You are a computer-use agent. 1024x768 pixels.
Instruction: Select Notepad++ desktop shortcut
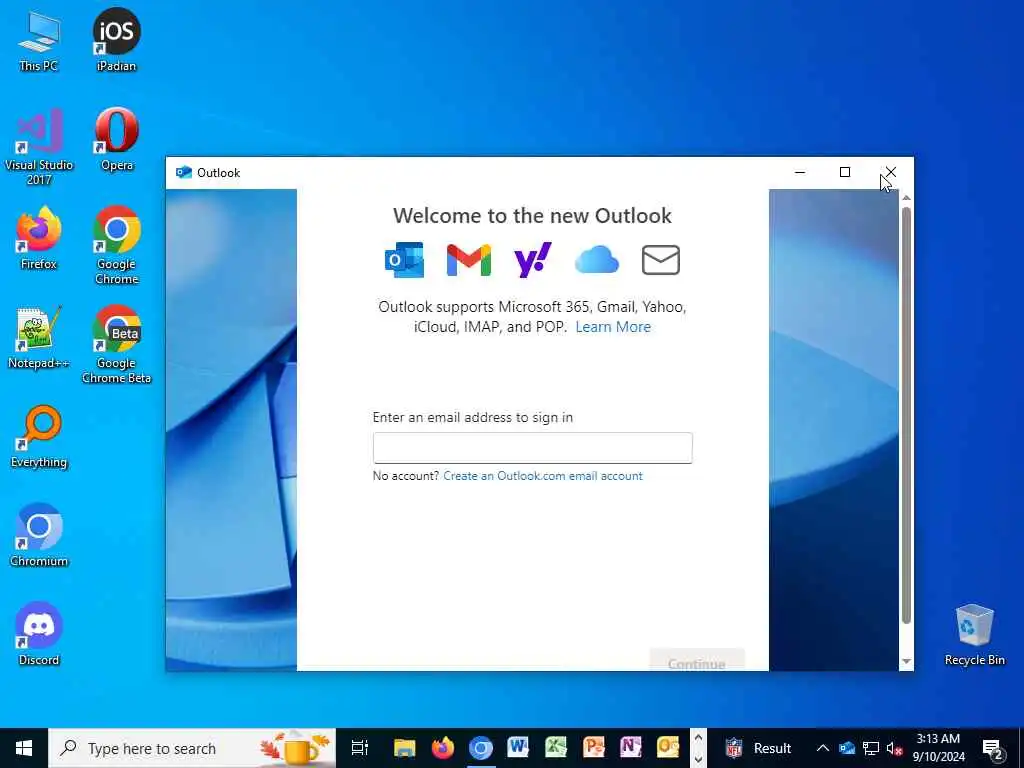(x=39, y=338)
